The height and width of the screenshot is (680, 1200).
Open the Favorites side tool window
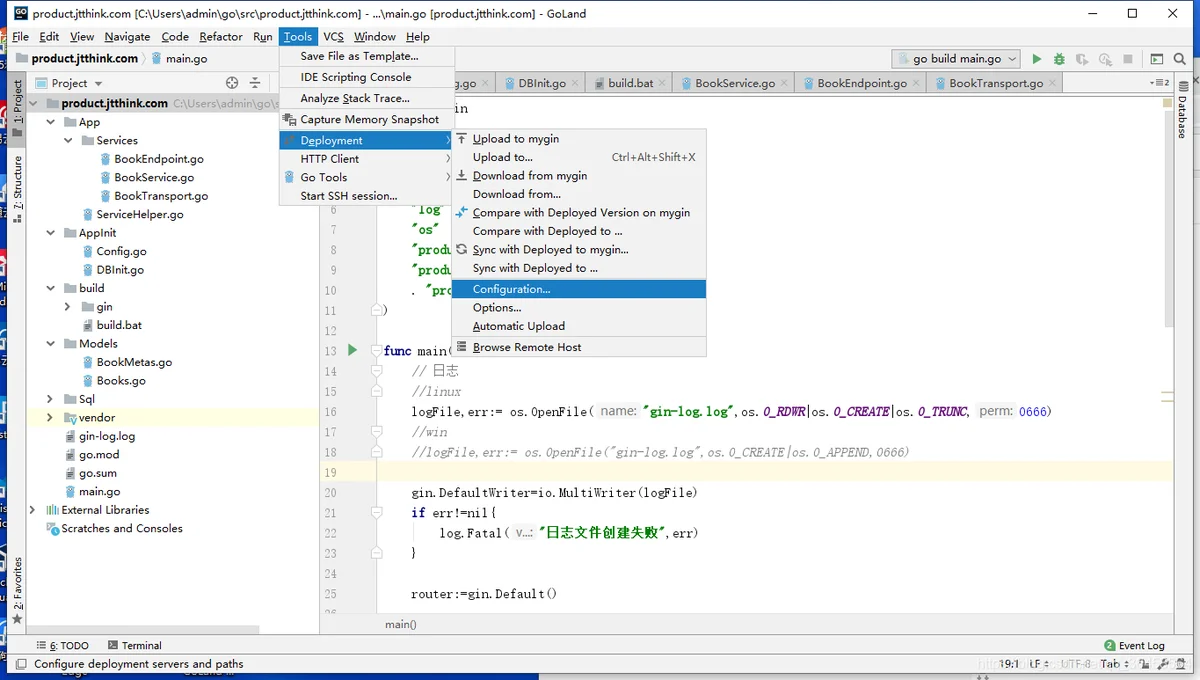(x=17, y=590)
